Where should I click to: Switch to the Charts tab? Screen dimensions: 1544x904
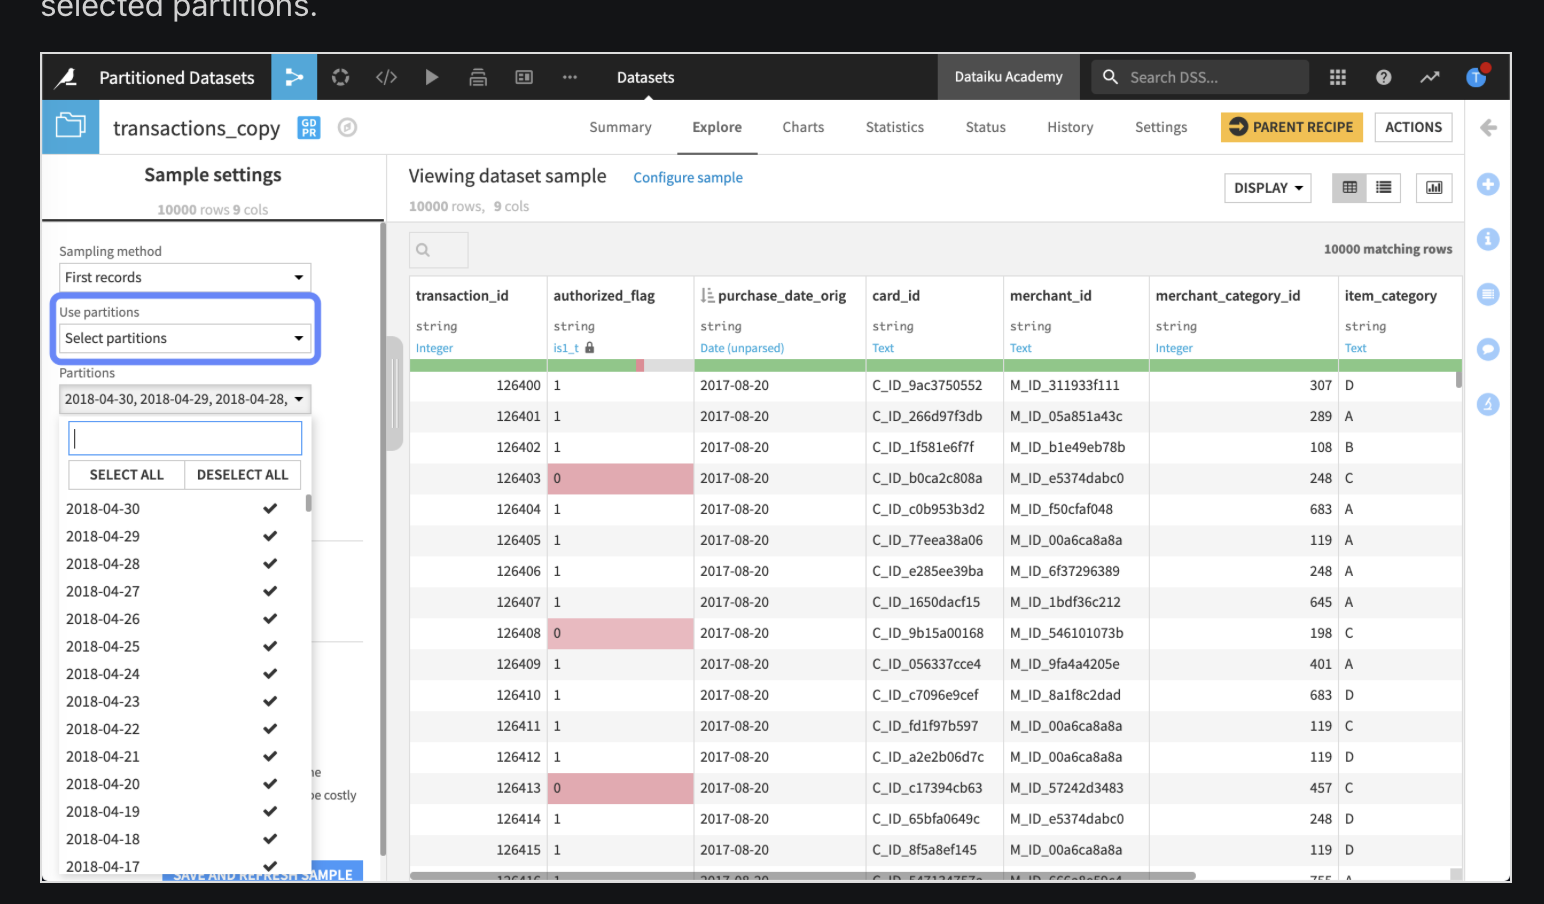tap(803, 127)
